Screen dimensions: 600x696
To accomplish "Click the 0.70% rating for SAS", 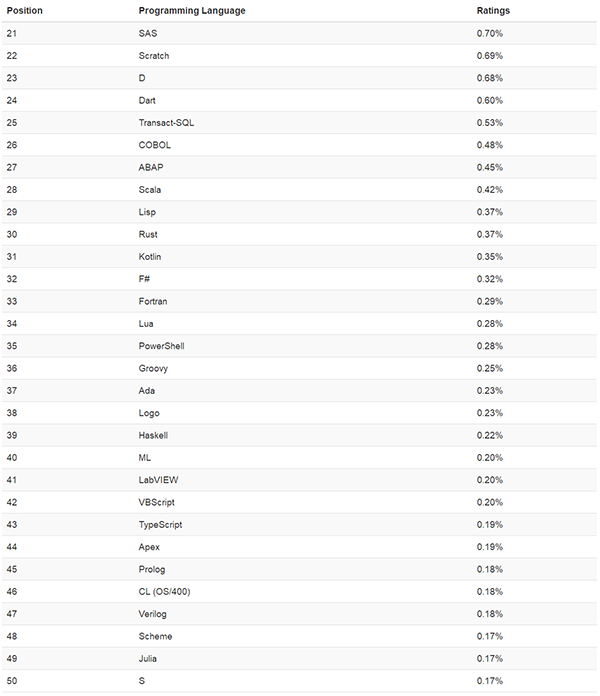I will click(x=489, y=33).
